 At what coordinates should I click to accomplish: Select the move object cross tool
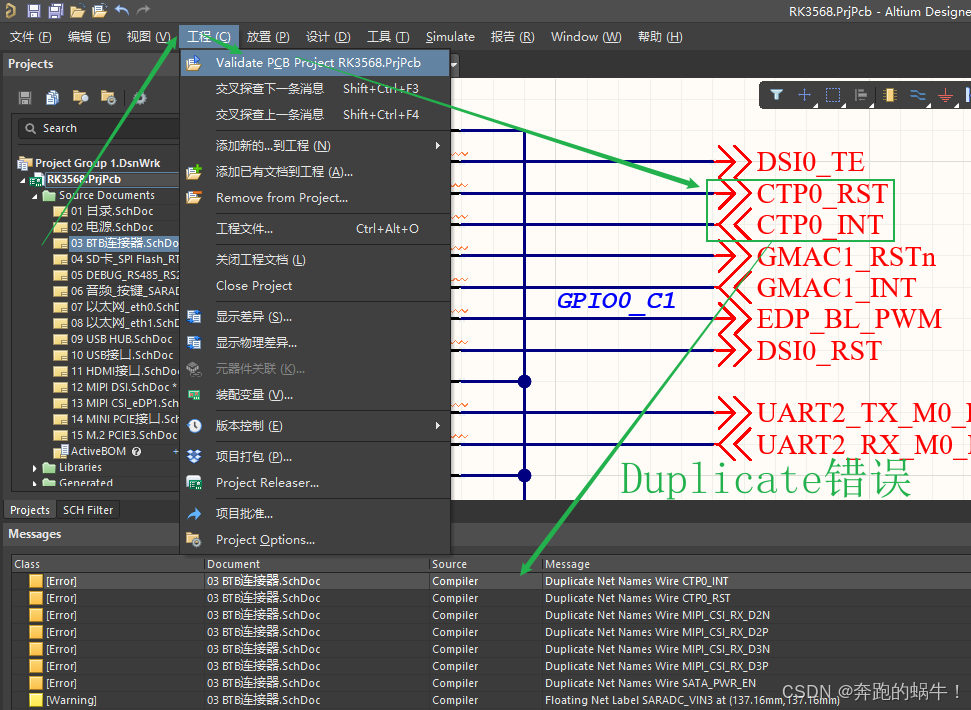804,95
